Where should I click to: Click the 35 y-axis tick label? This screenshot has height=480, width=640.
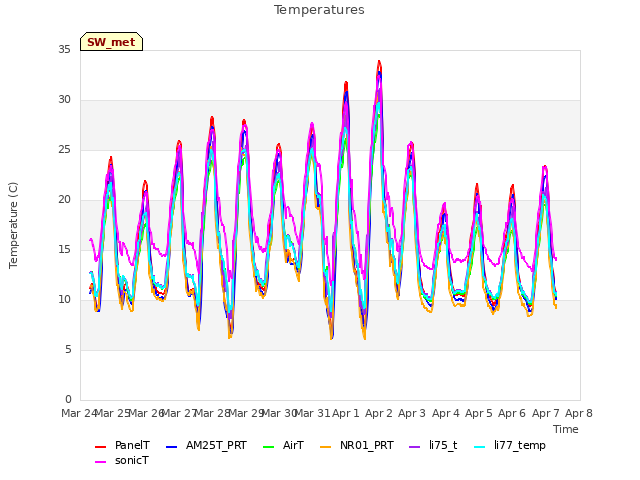[64, 50]
